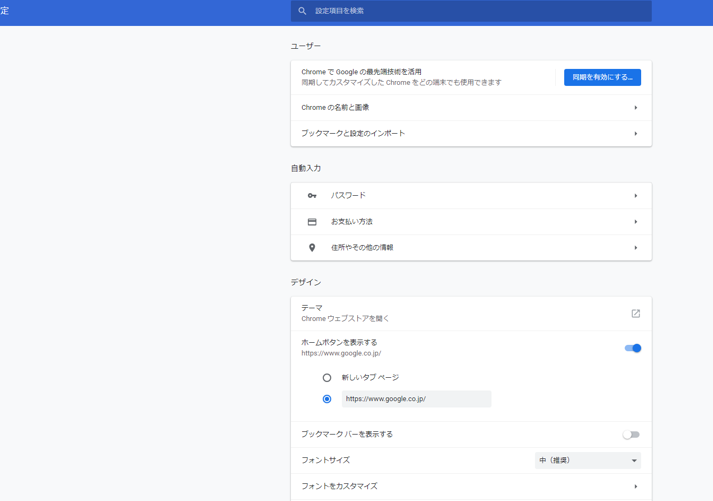
Task: Expand the Chrome の名前と画像 row arrow
Action: coord(636,108)
